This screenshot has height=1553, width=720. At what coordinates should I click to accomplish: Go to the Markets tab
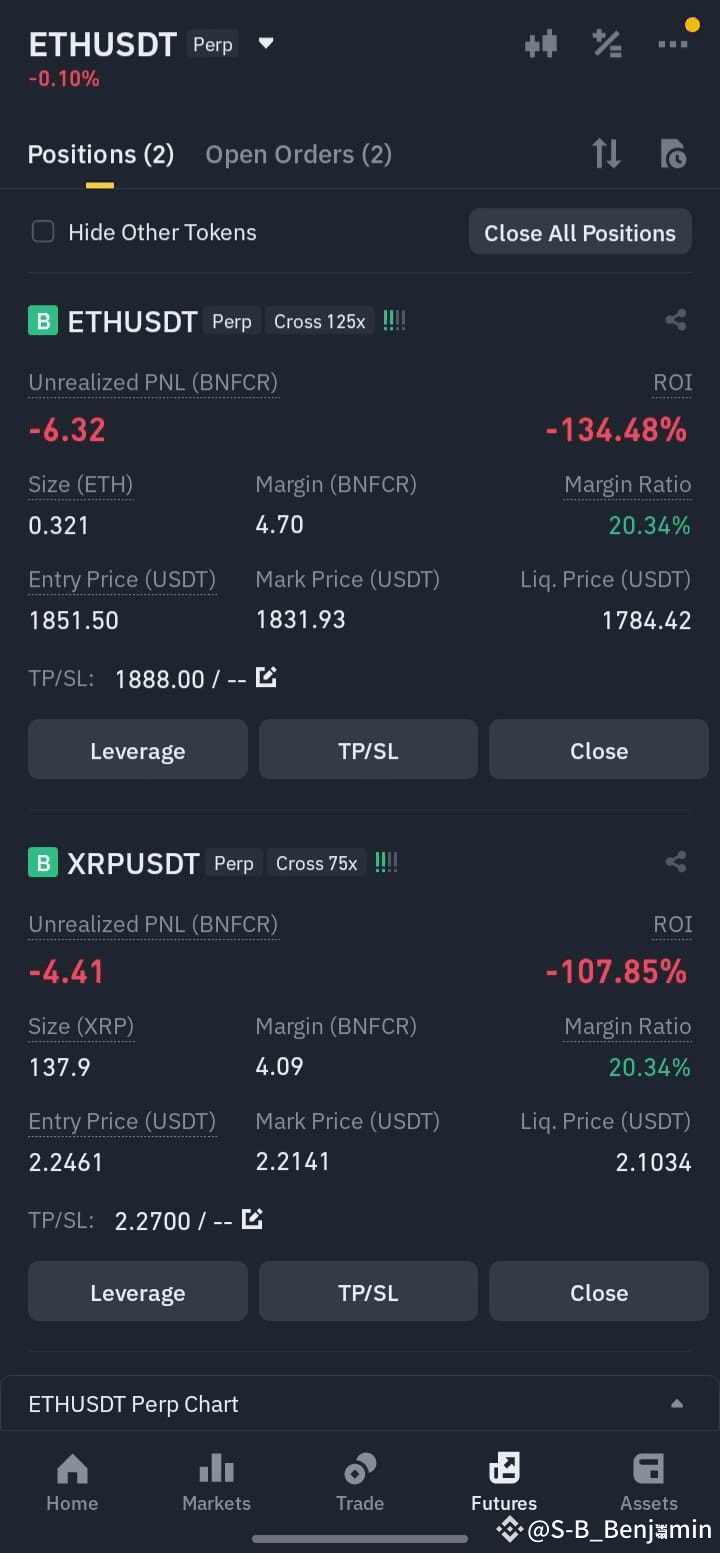[x=216, y=1483]
